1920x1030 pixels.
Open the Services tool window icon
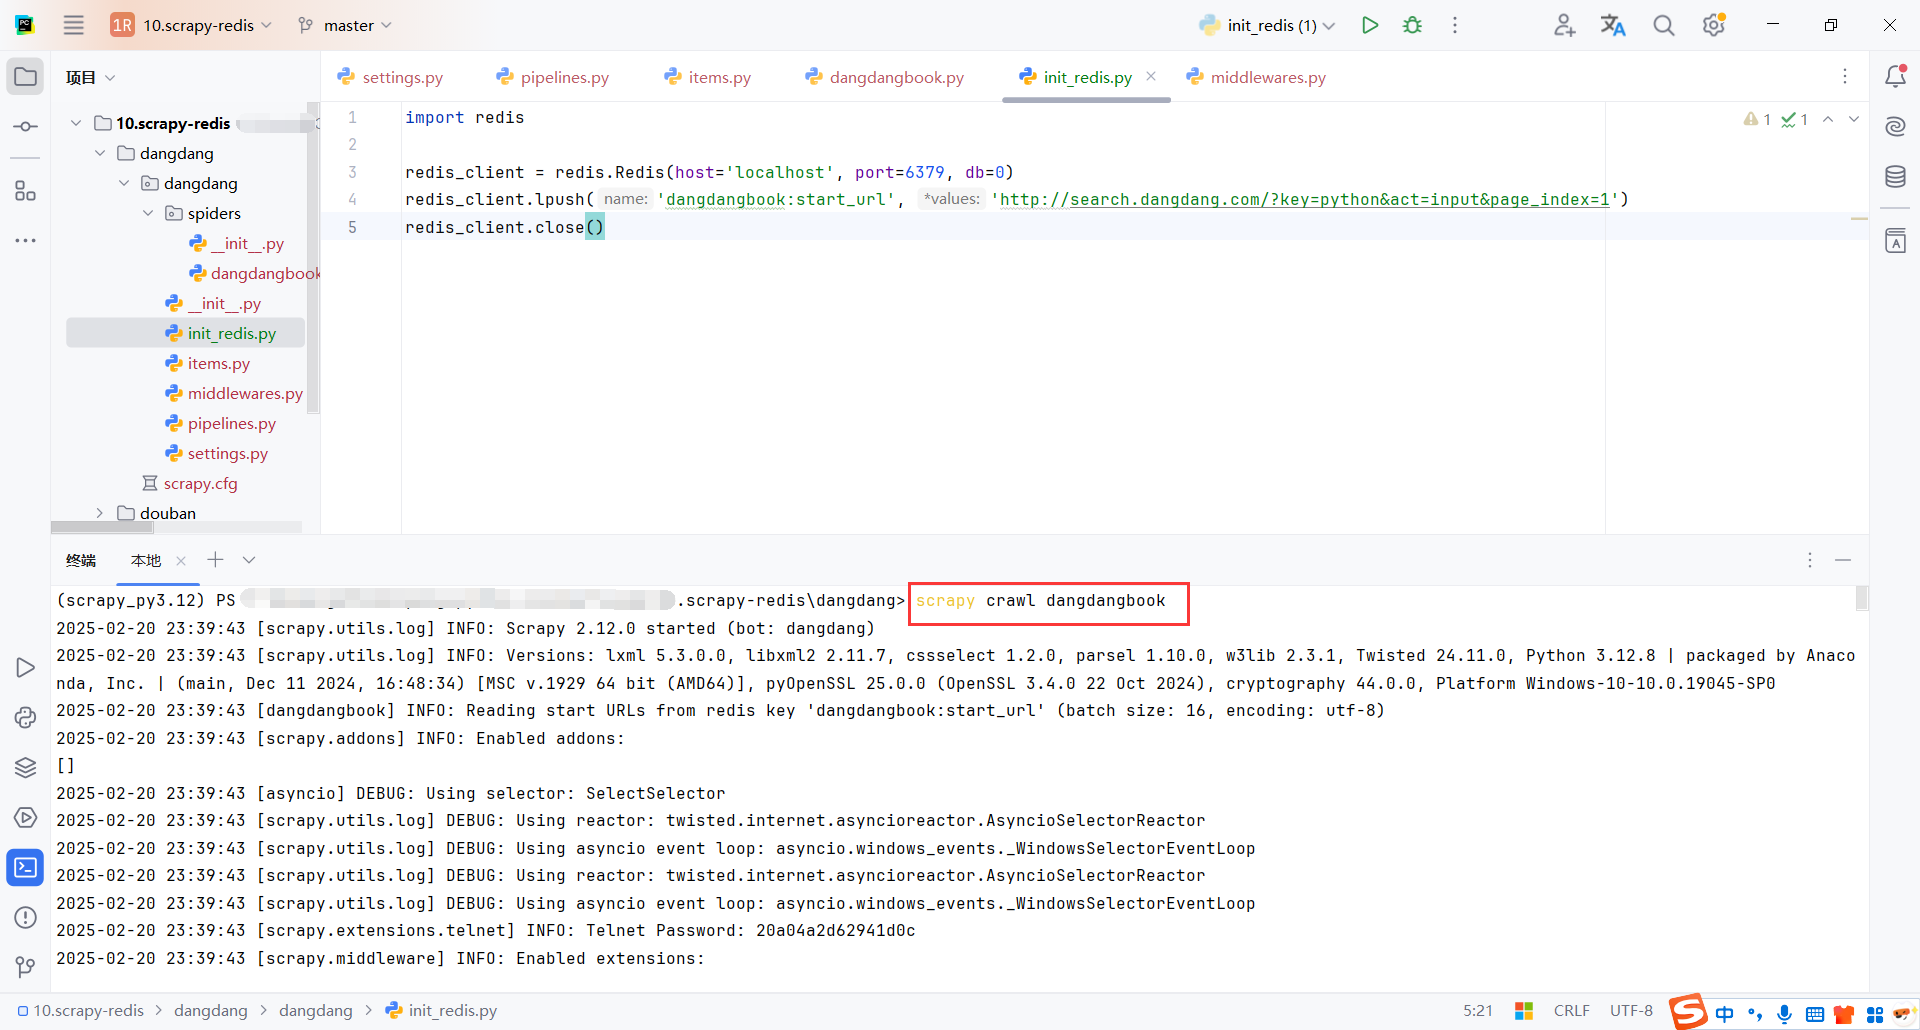coord(25,817)
